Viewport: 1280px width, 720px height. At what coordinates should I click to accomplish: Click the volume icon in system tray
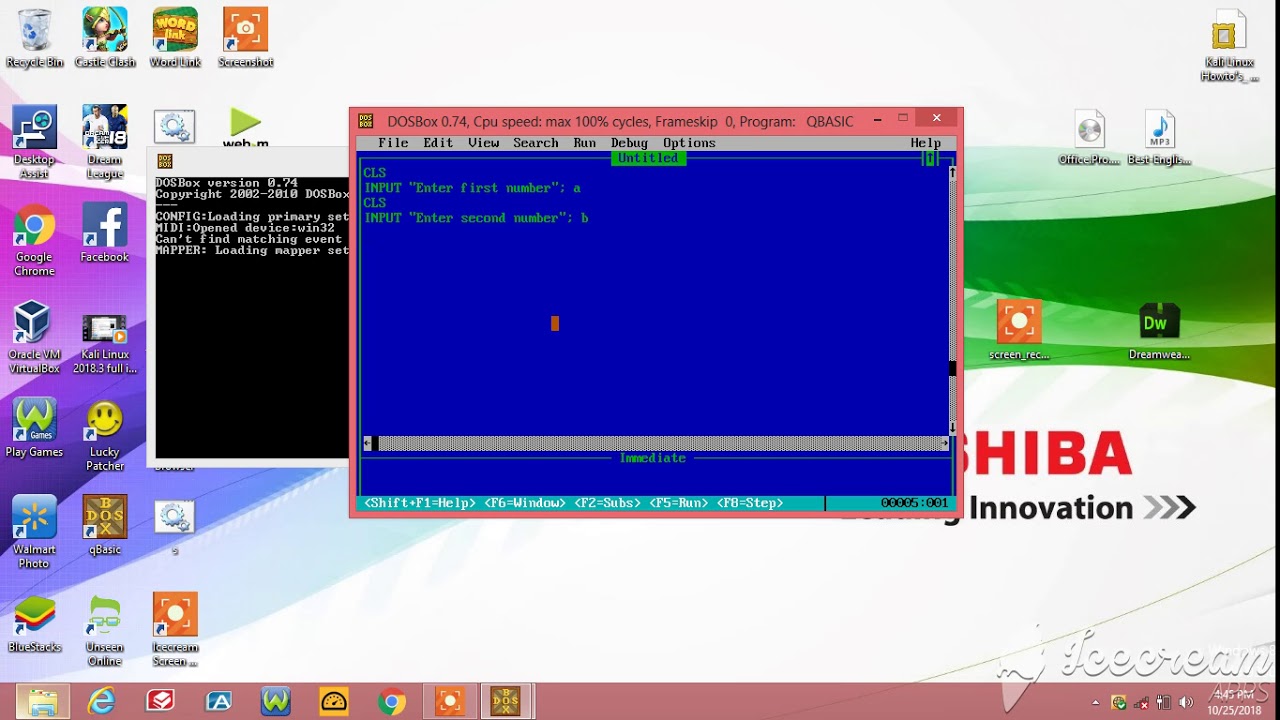1186,702
